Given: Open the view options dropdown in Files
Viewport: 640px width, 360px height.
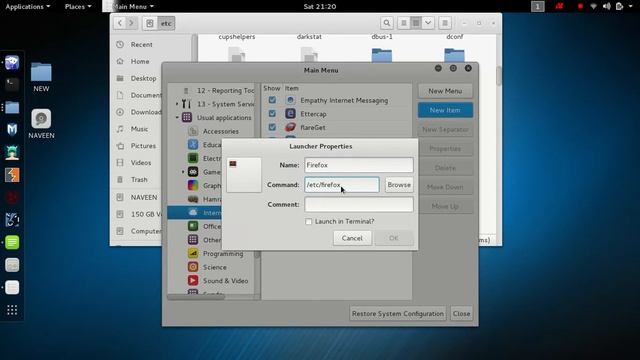Looking at the screenshot, I should [428, 23].
